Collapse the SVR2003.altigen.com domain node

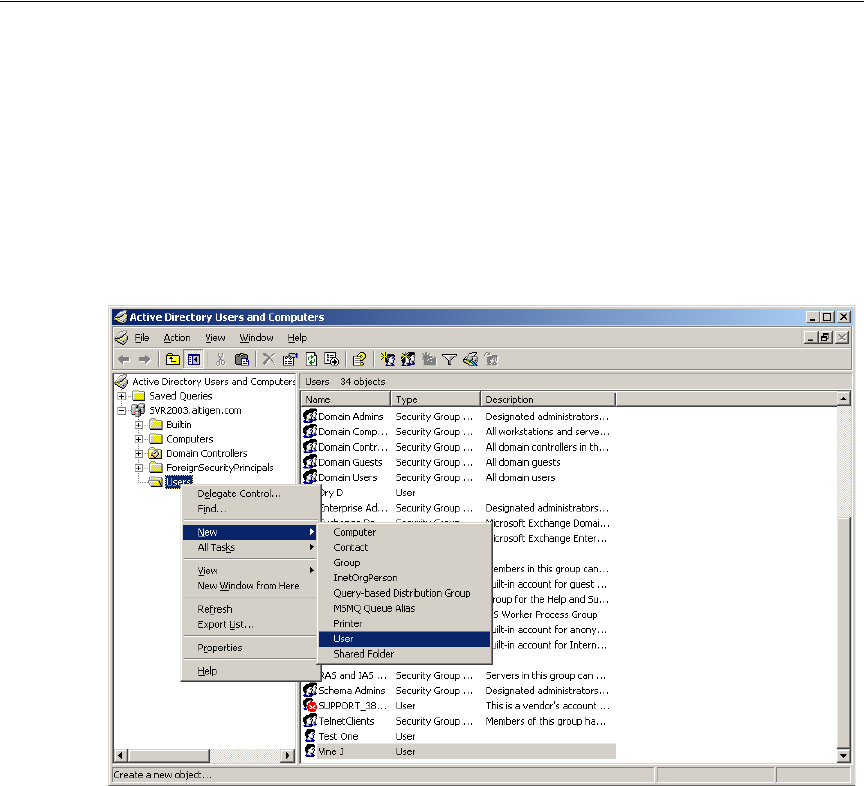(123, 410)
